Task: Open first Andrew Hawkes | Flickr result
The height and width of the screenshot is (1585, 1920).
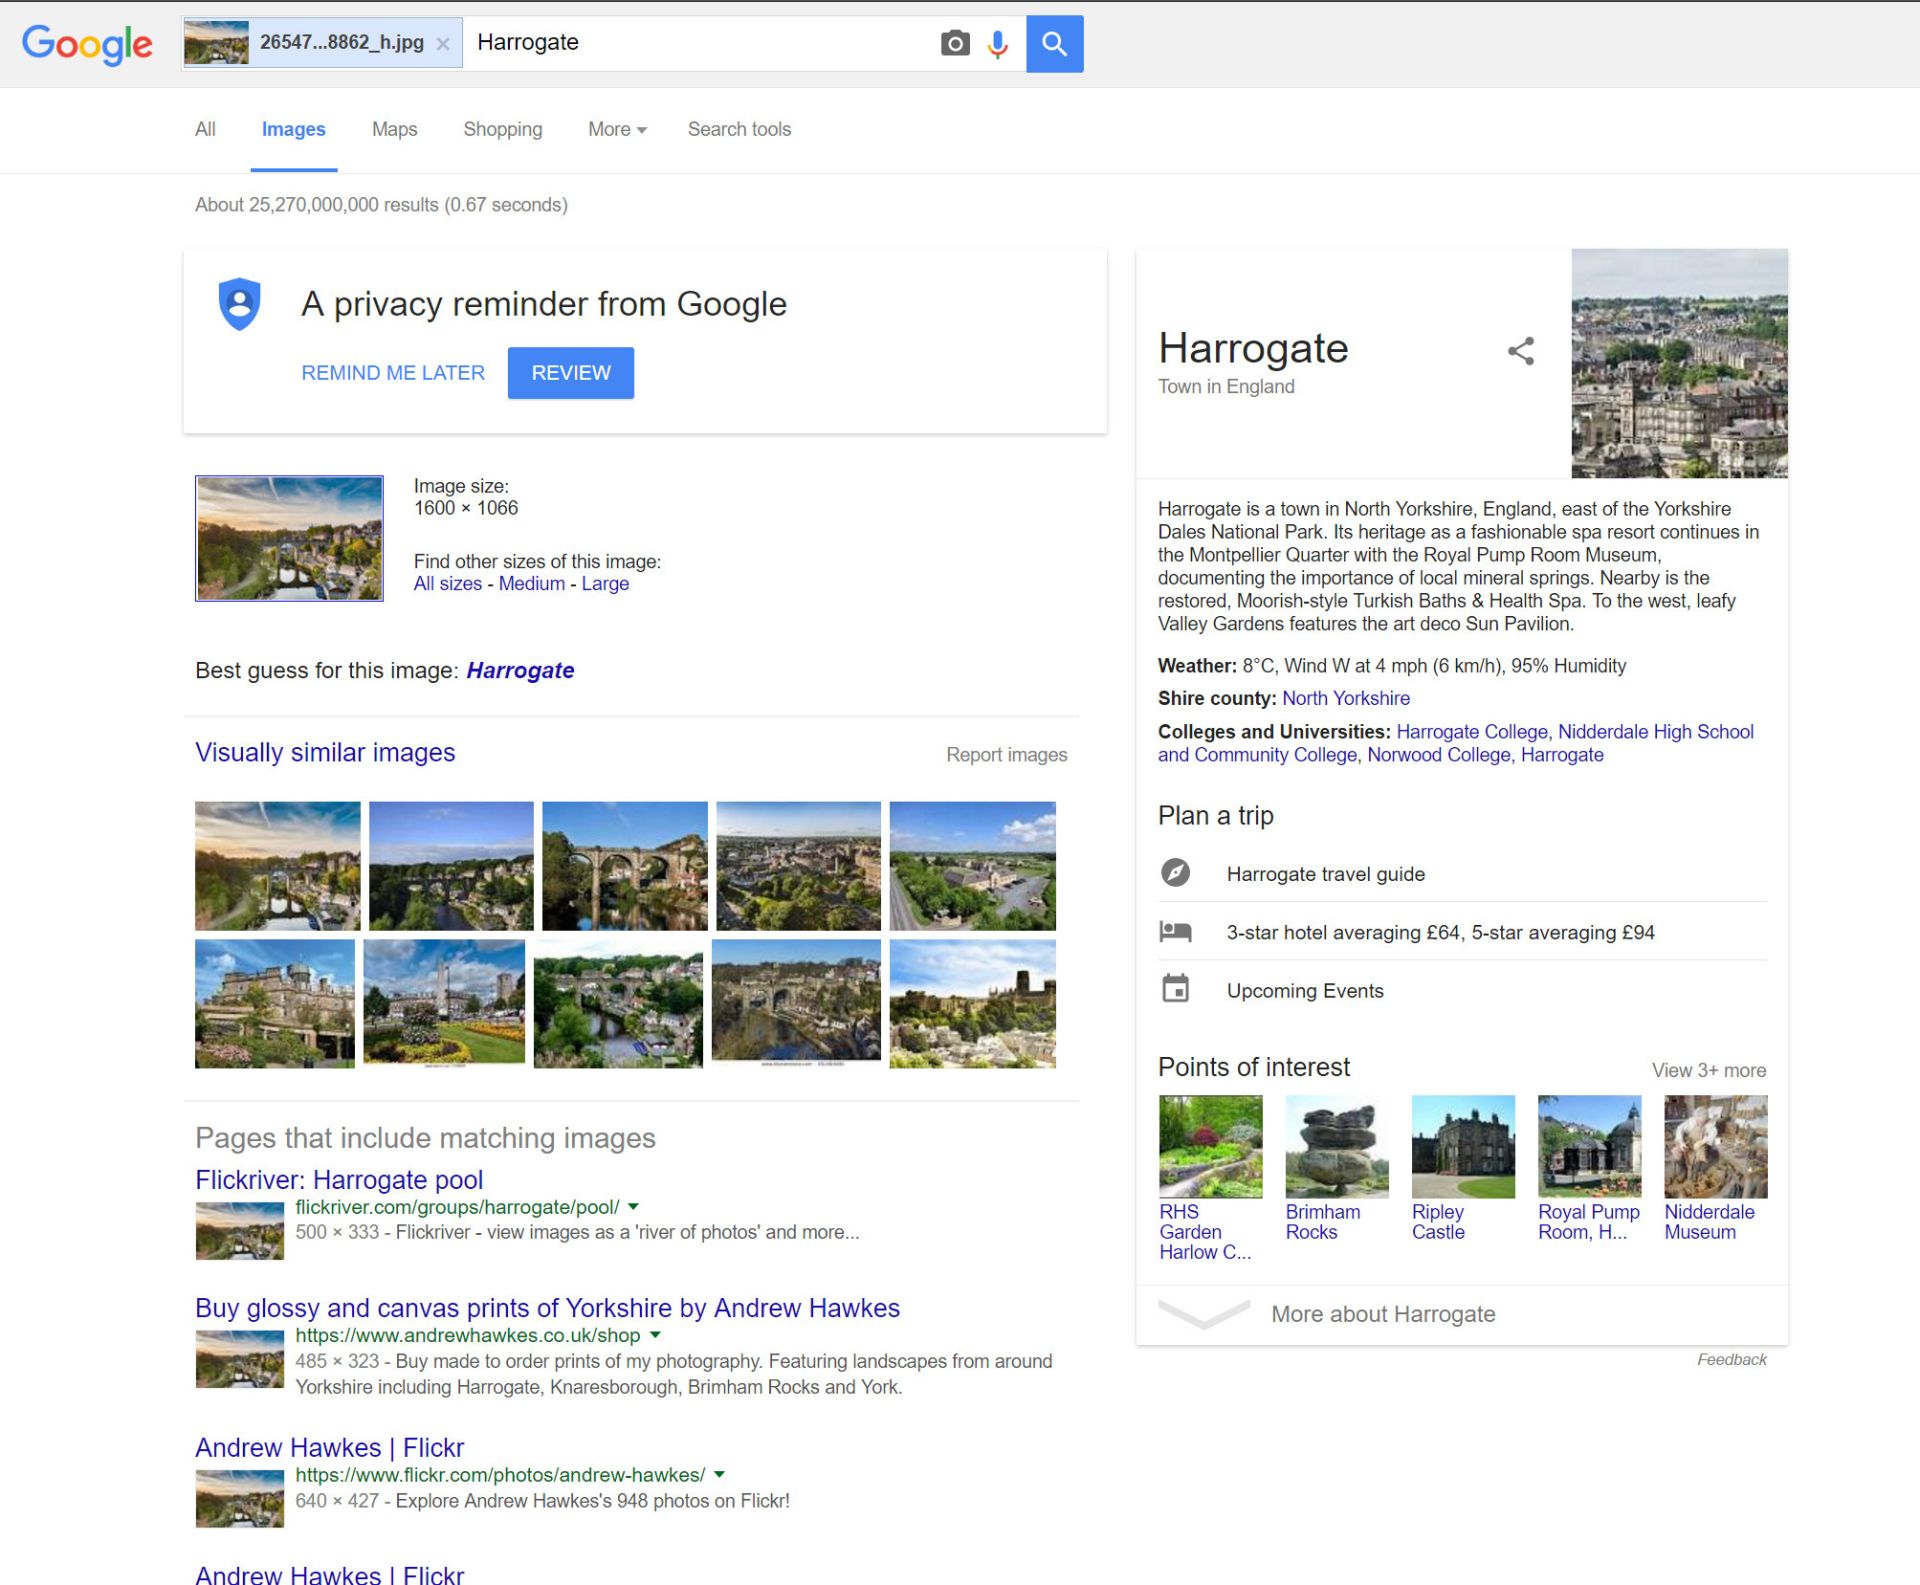Action: tap(329, 1448)
